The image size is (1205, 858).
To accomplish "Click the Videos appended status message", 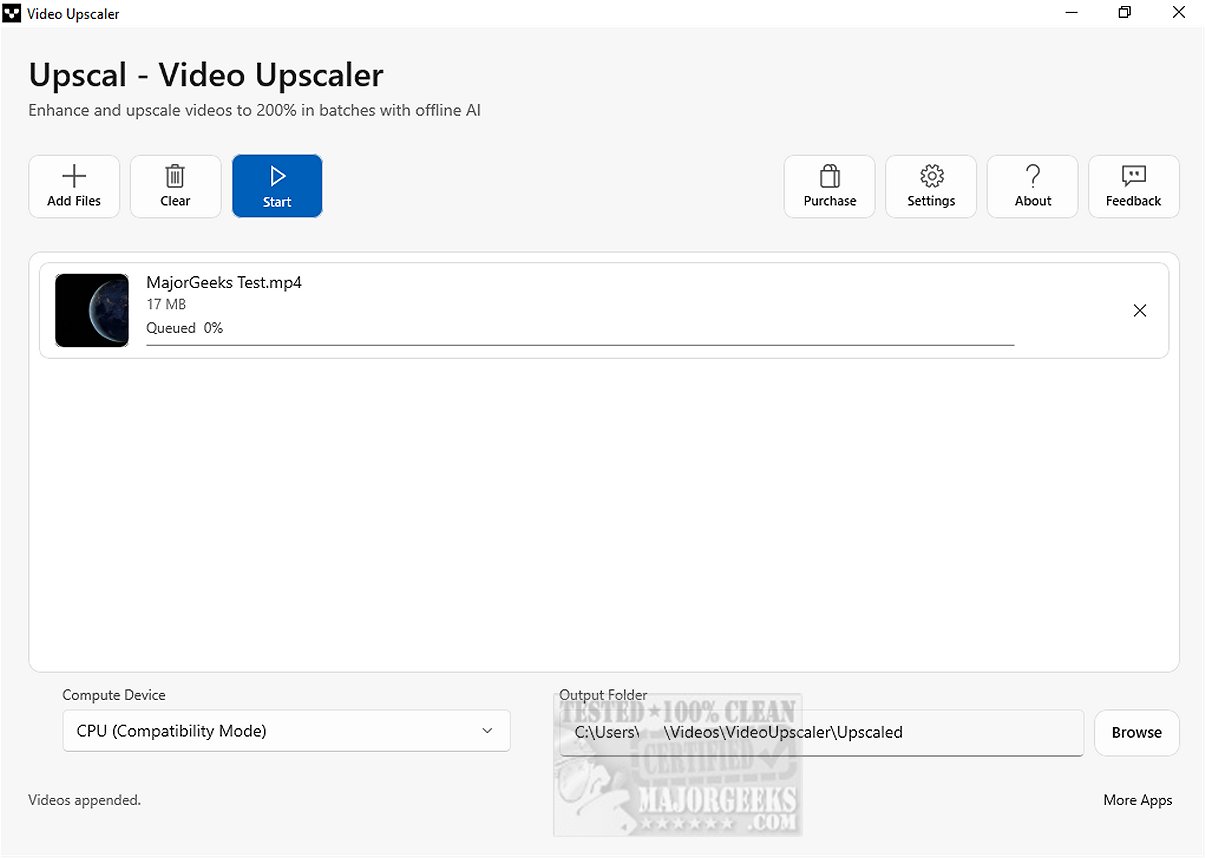I will (85, 800).
